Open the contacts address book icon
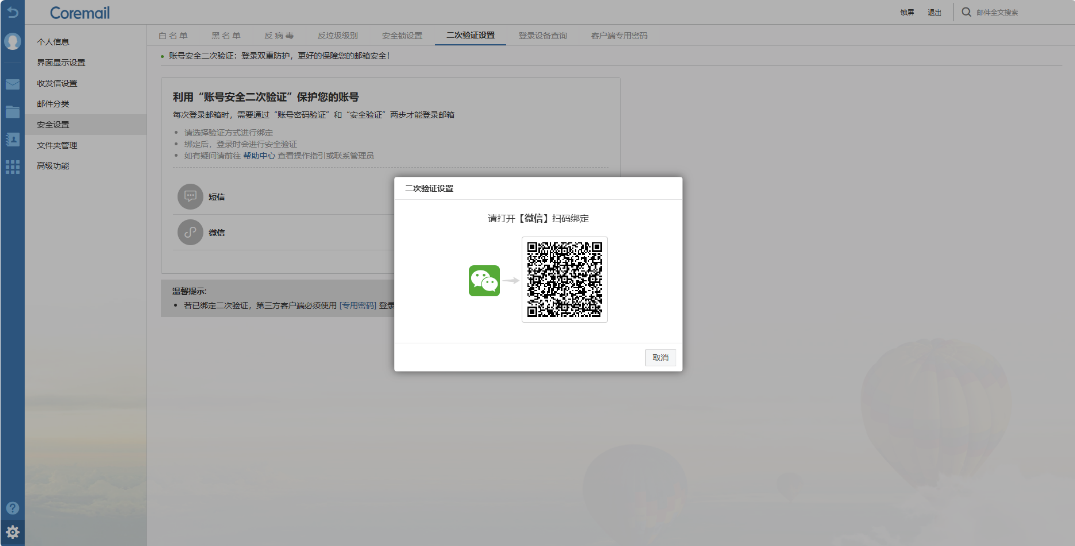Screen dimensions: 1075x546 tap(12, 140)
